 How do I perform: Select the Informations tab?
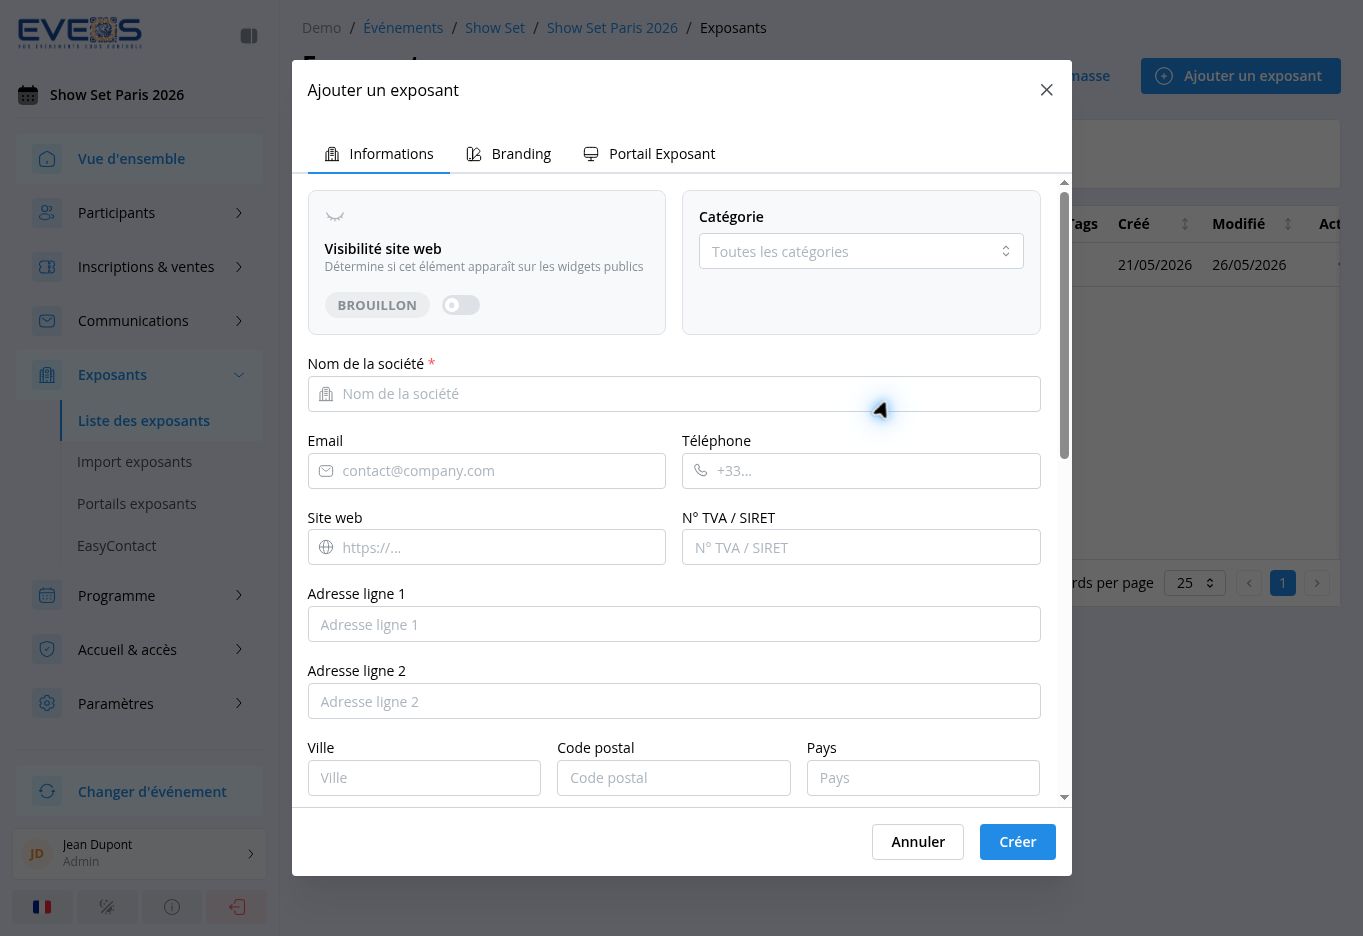point(379,154)
